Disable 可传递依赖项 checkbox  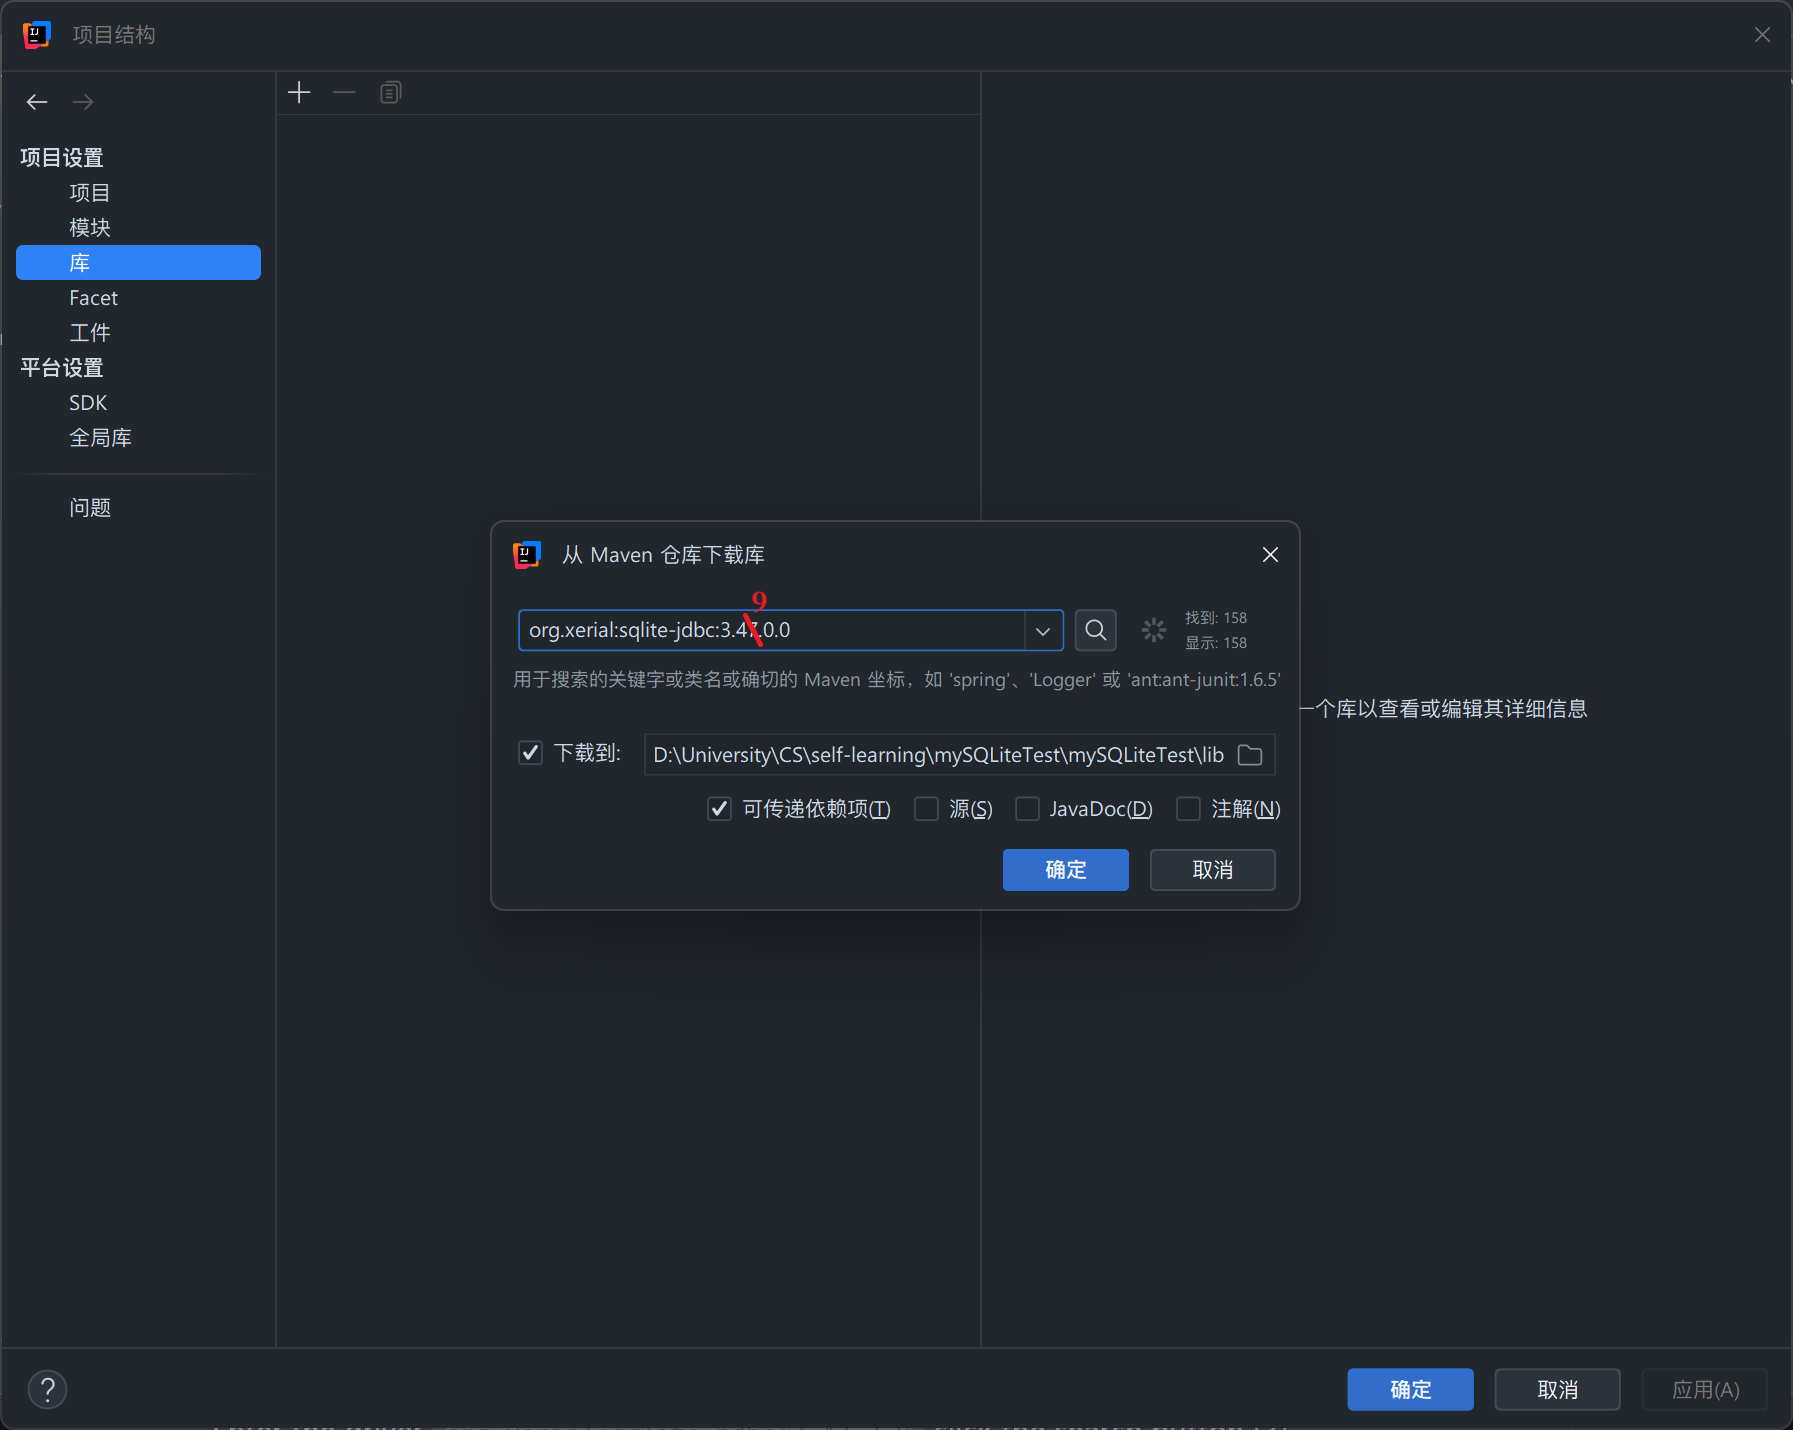(x=719, y=809)
